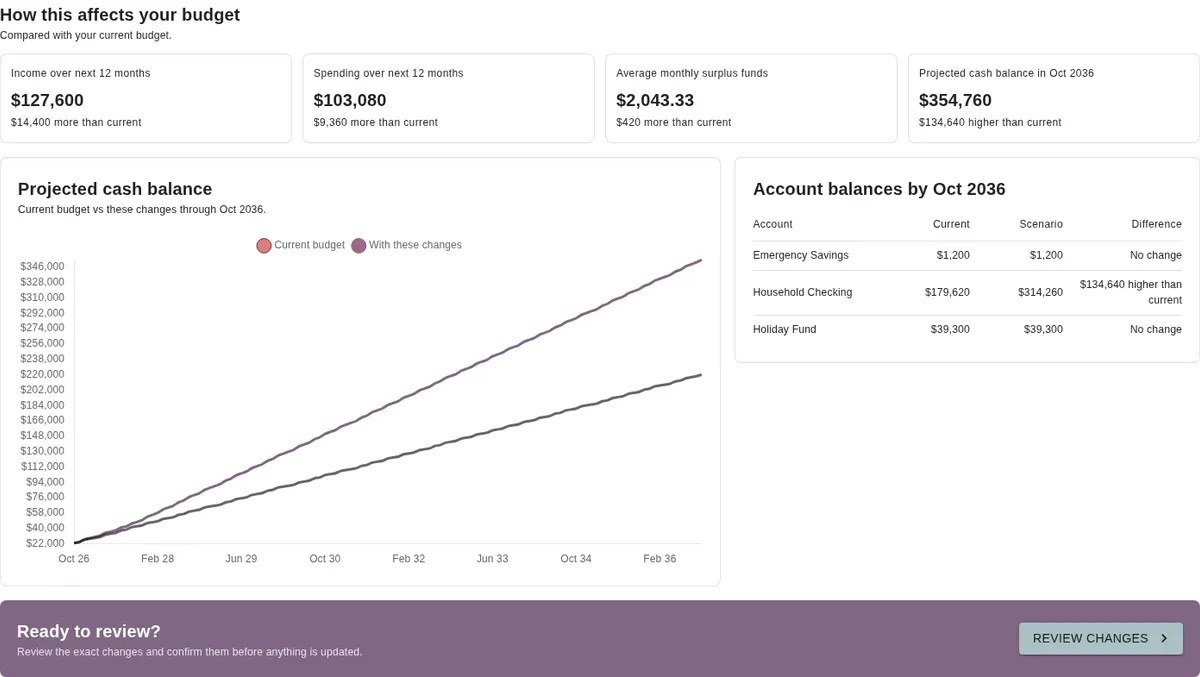Click the Holiday Fund account row

[x=967, y=329]
